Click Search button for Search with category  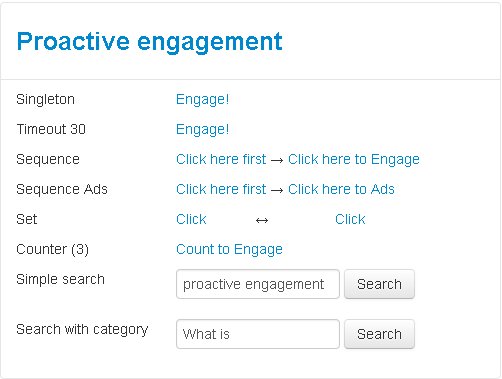379,334
